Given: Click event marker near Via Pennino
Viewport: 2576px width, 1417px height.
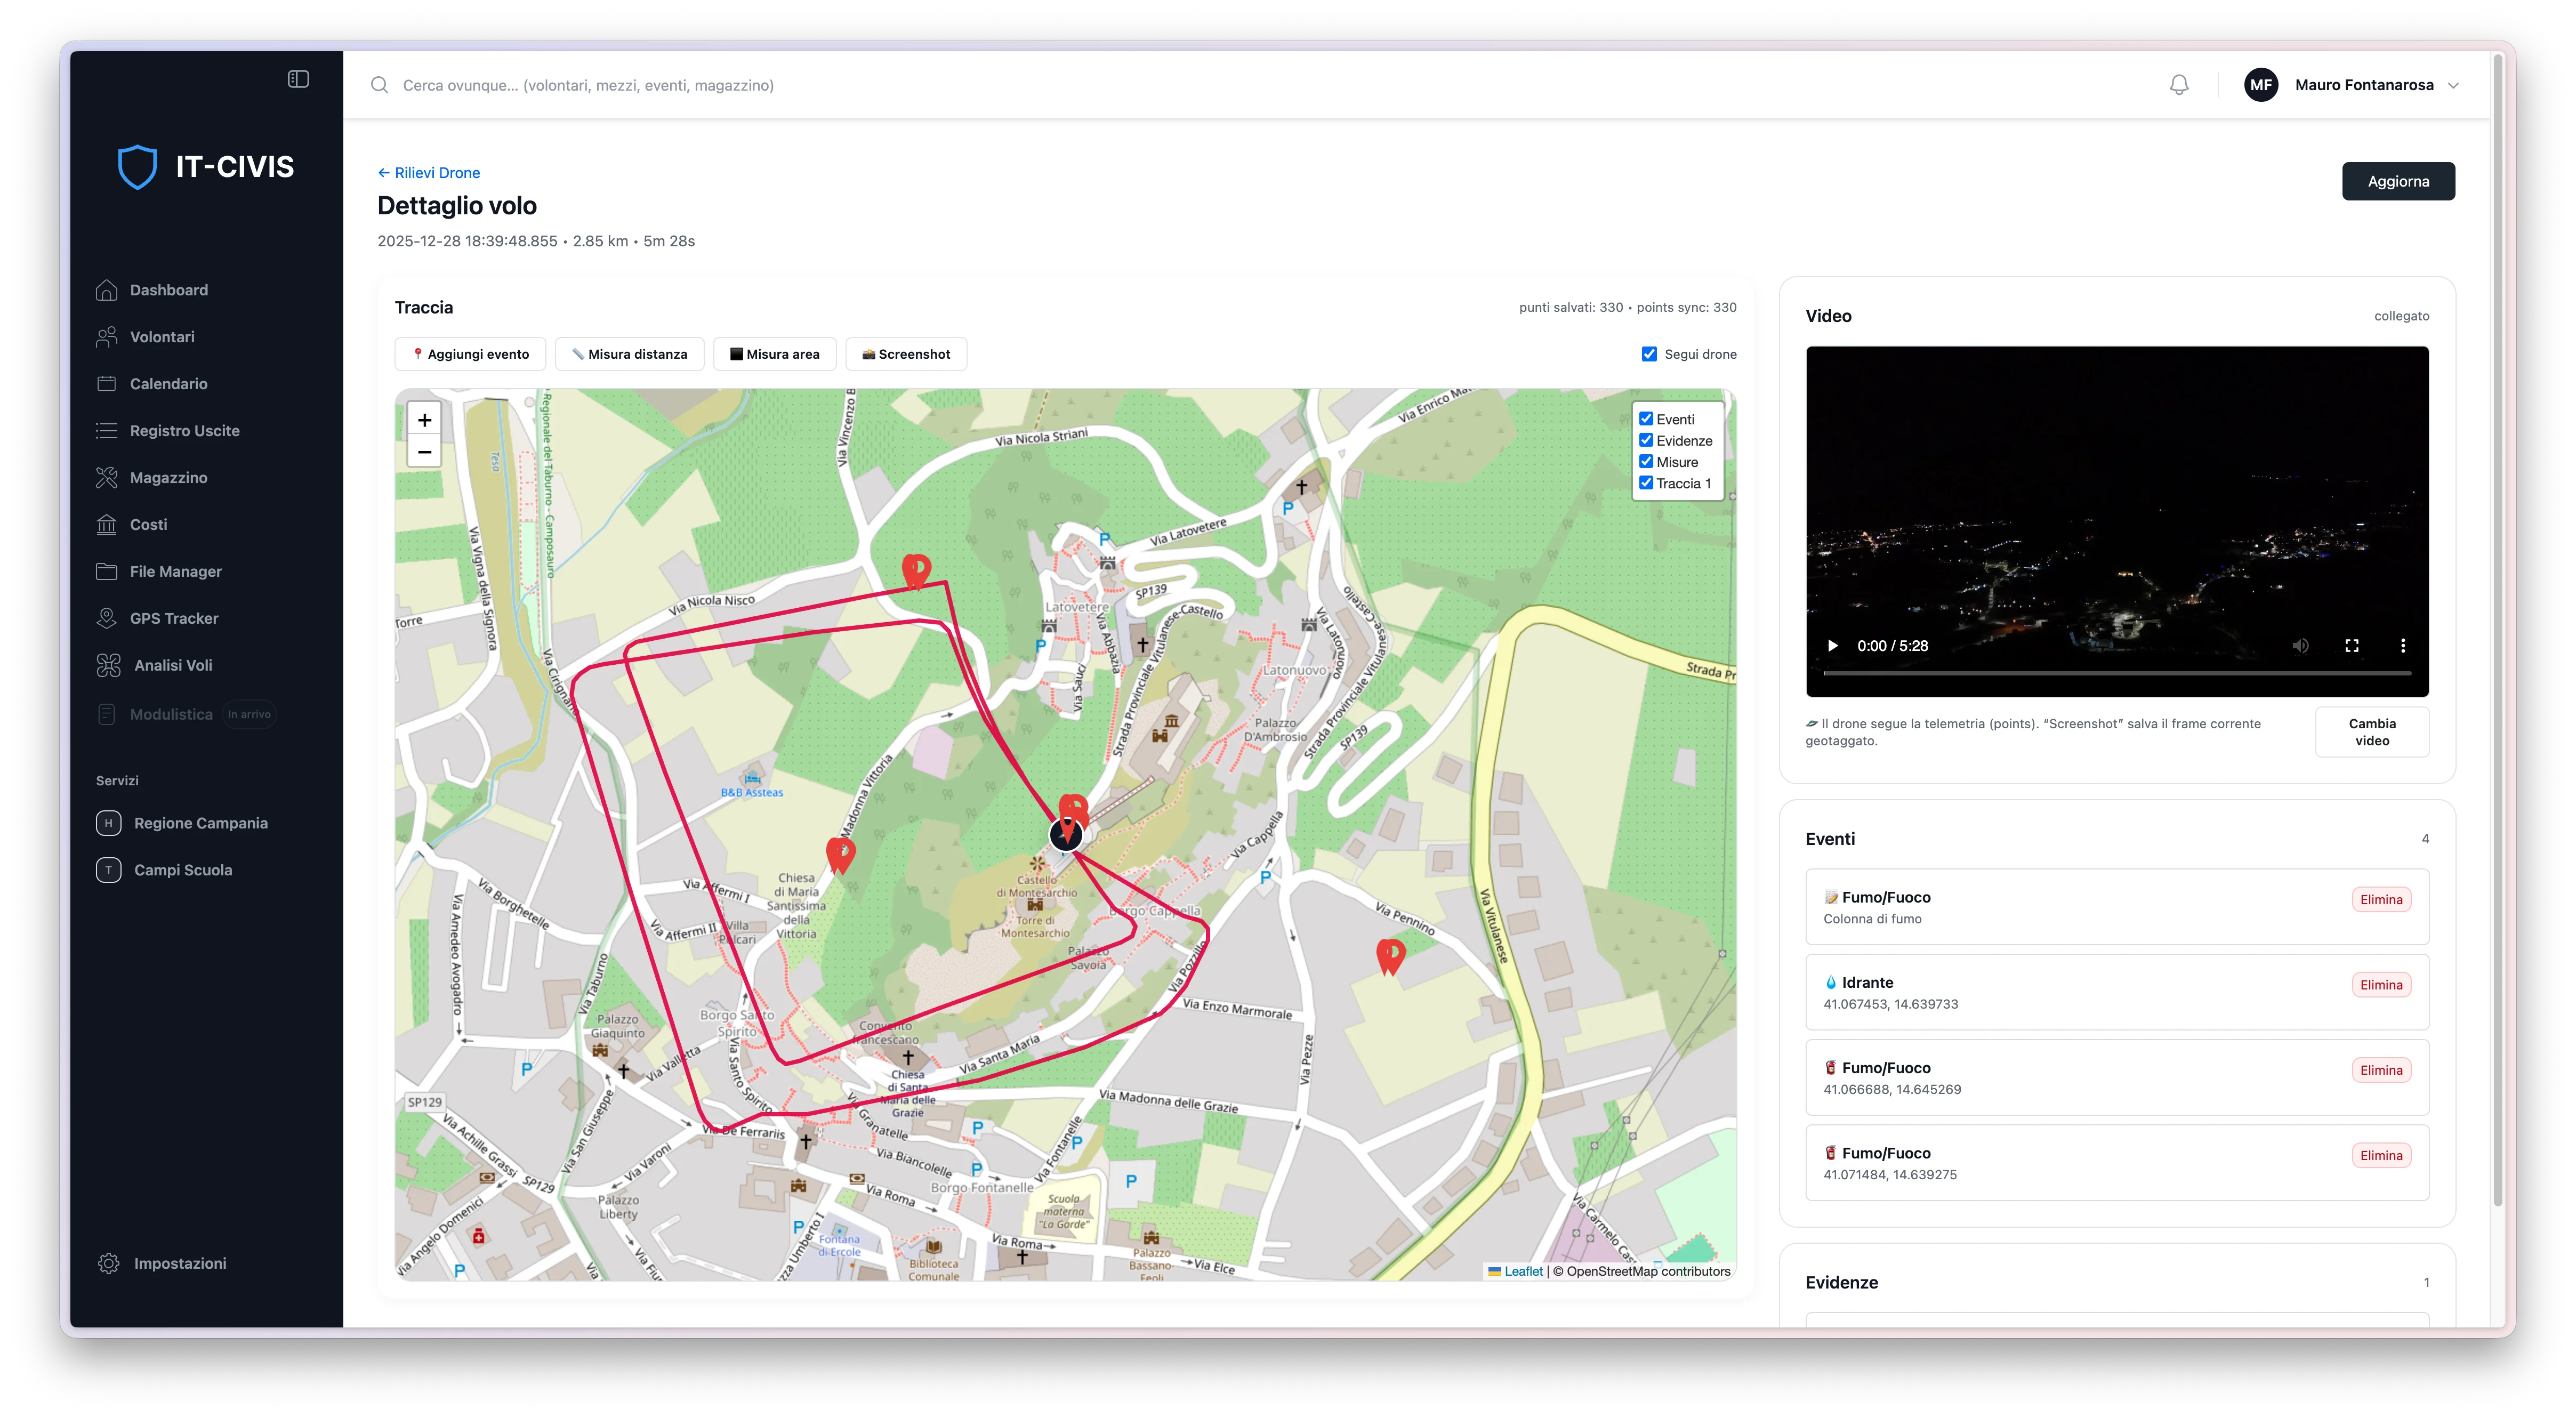Looking at the screenshot, I should pyautogui.click(x=1390, y=957).
